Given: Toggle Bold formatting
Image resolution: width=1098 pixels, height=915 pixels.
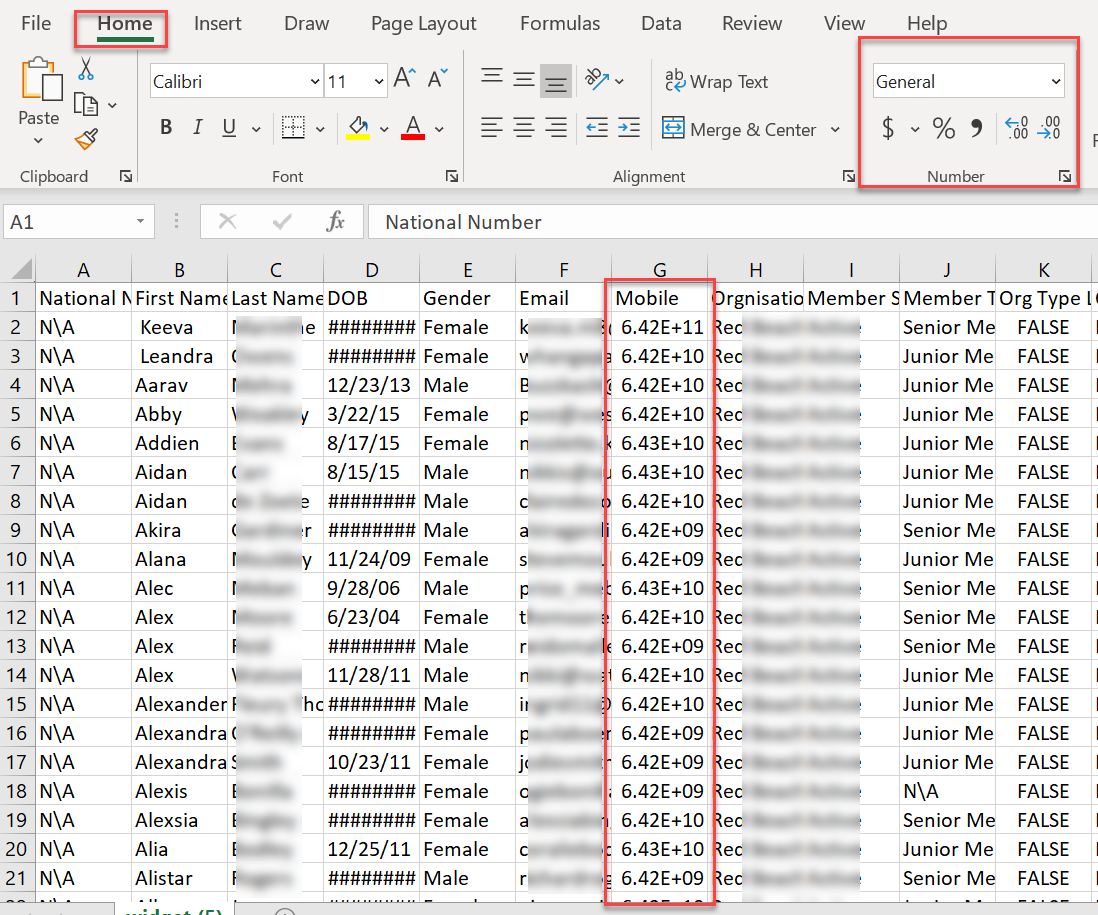Looking at the screenshot, I should click(x=166, y=128).
